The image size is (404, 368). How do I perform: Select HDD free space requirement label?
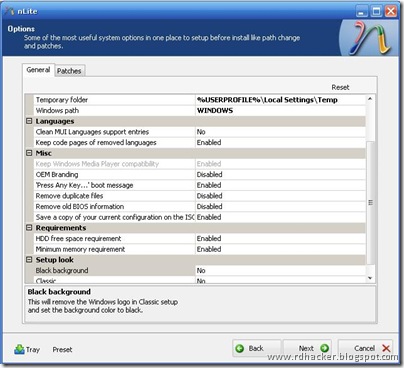tap(78, 238)
